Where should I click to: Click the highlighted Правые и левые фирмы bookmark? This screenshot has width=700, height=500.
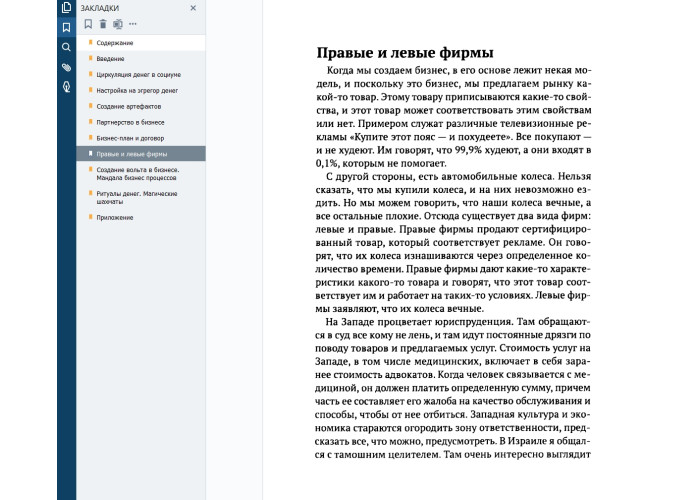(132, 154)
